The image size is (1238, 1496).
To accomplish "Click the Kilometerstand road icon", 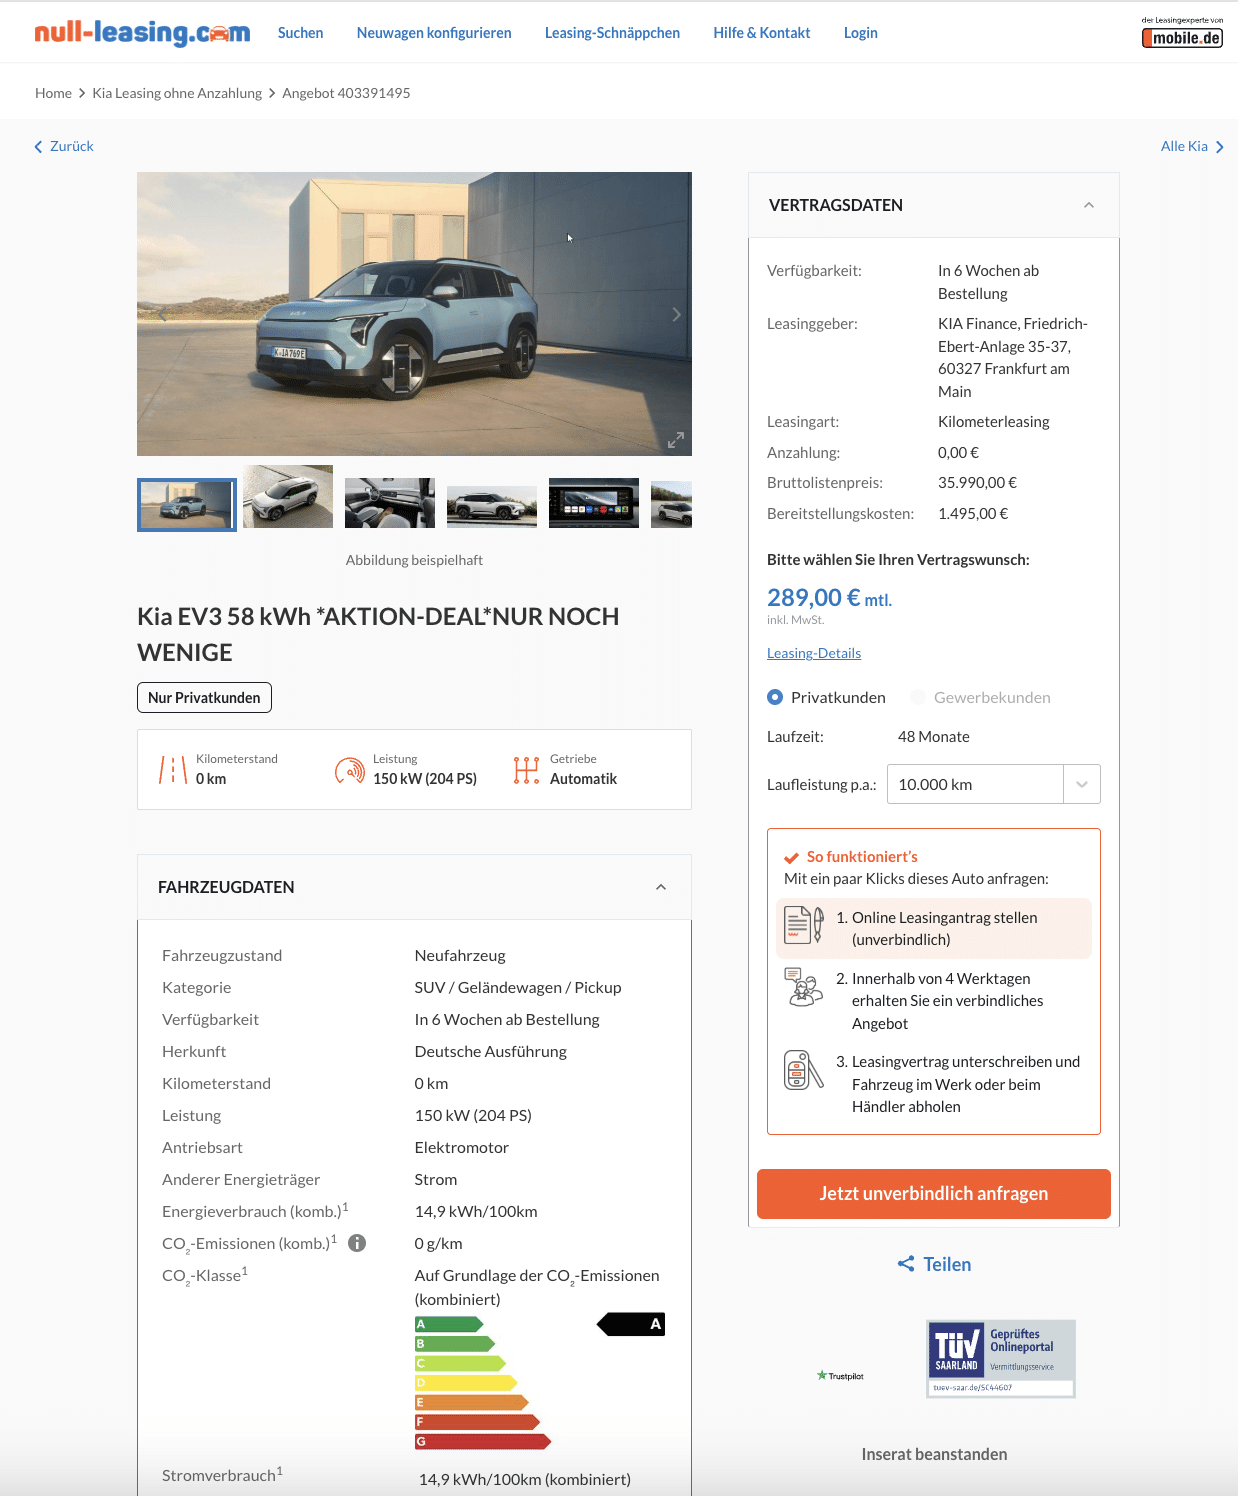I will [x=173, y=769].
